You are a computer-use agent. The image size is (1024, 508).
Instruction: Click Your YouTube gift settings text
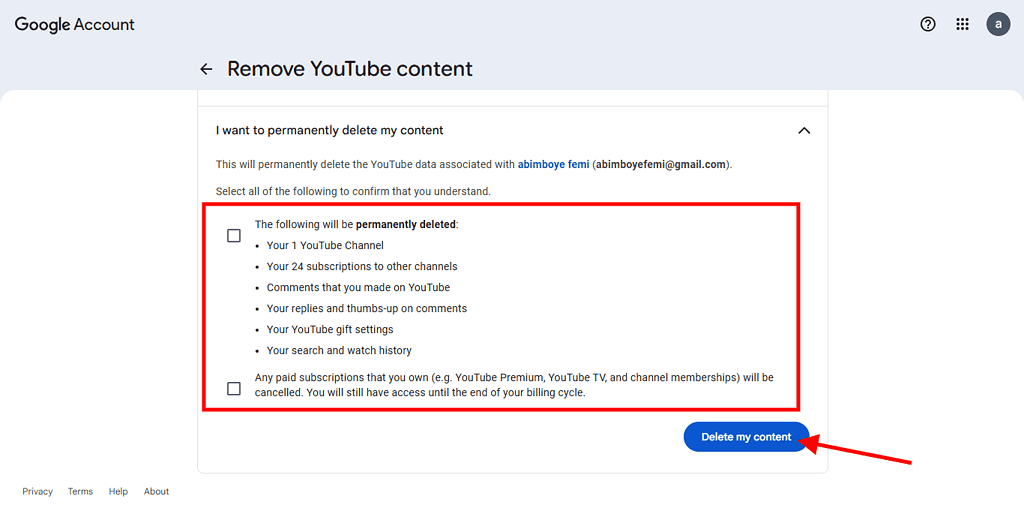coord(330,329)
